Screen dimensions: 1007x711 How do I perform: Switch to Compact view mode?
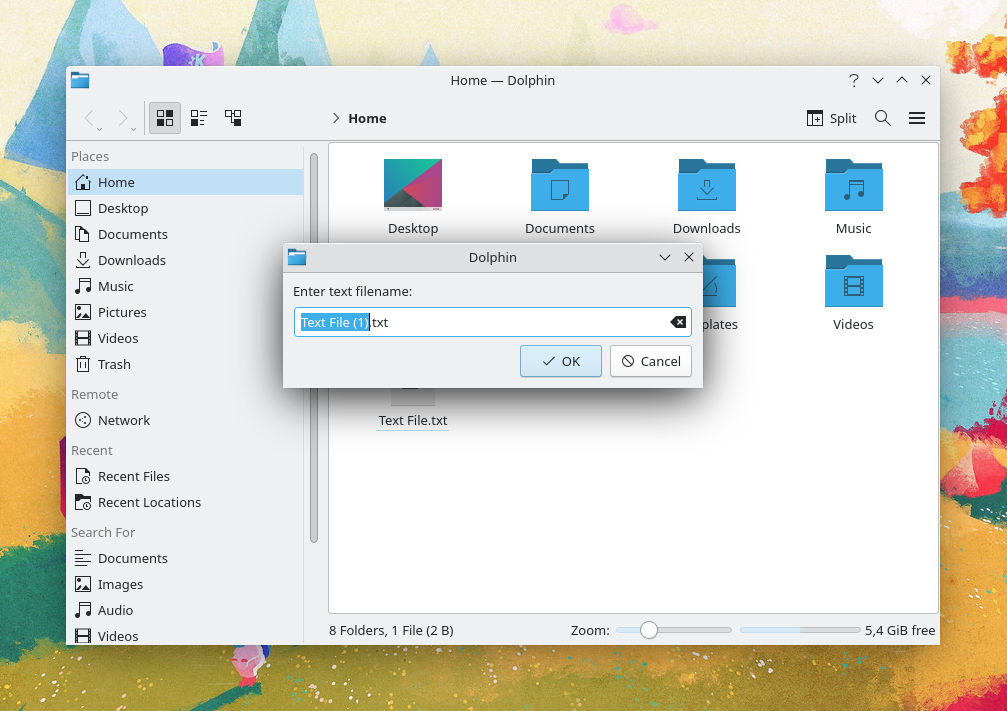199,118
